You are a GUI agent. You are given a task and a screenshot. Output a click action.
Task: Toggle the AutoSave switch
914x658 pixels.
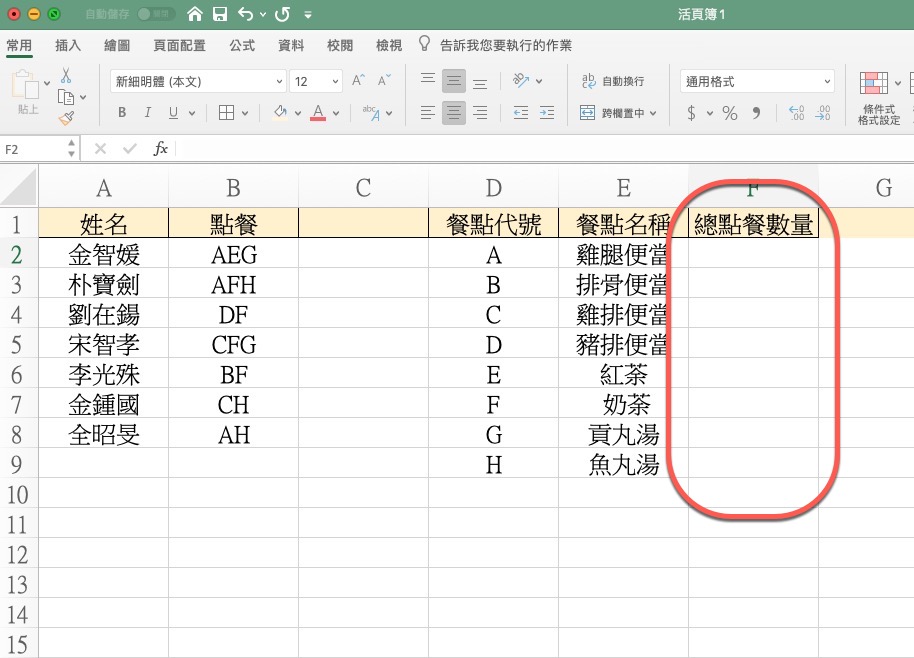(x=156, y=14)
